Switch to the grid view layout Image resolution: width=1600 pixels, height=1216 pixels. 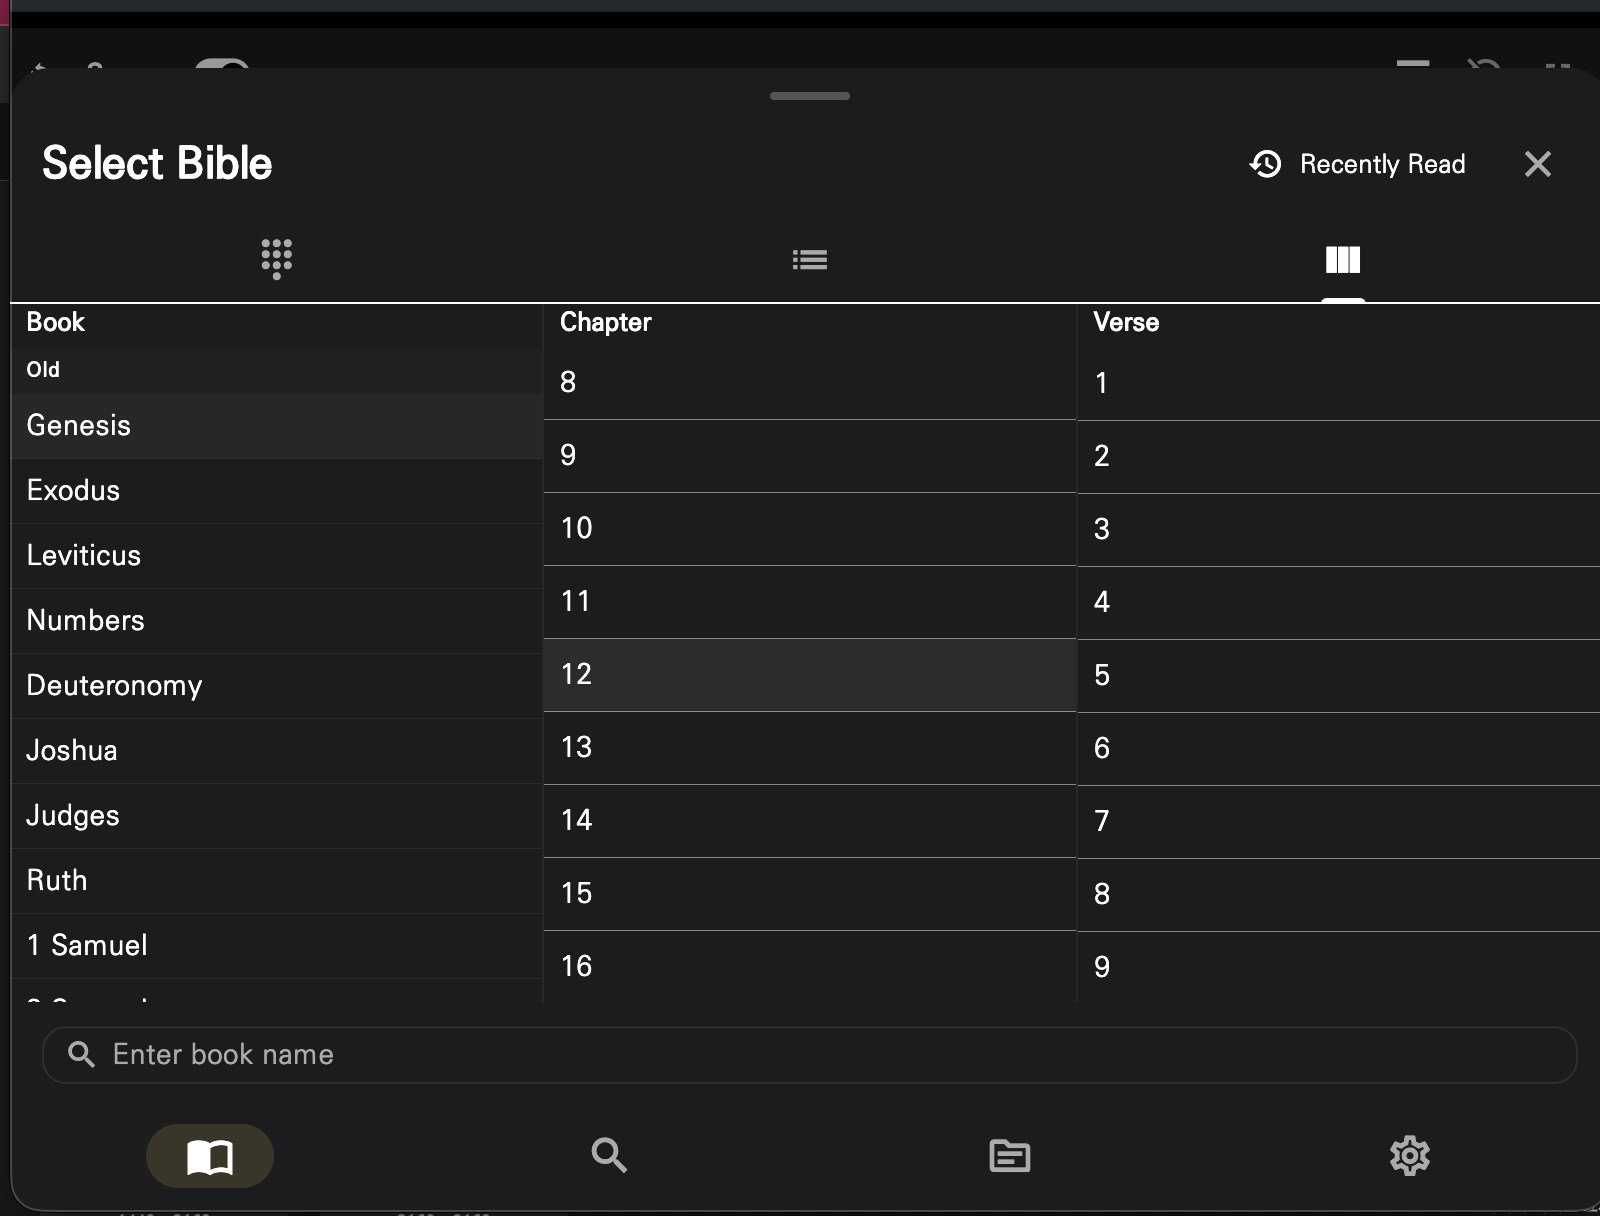coord(275,259)
